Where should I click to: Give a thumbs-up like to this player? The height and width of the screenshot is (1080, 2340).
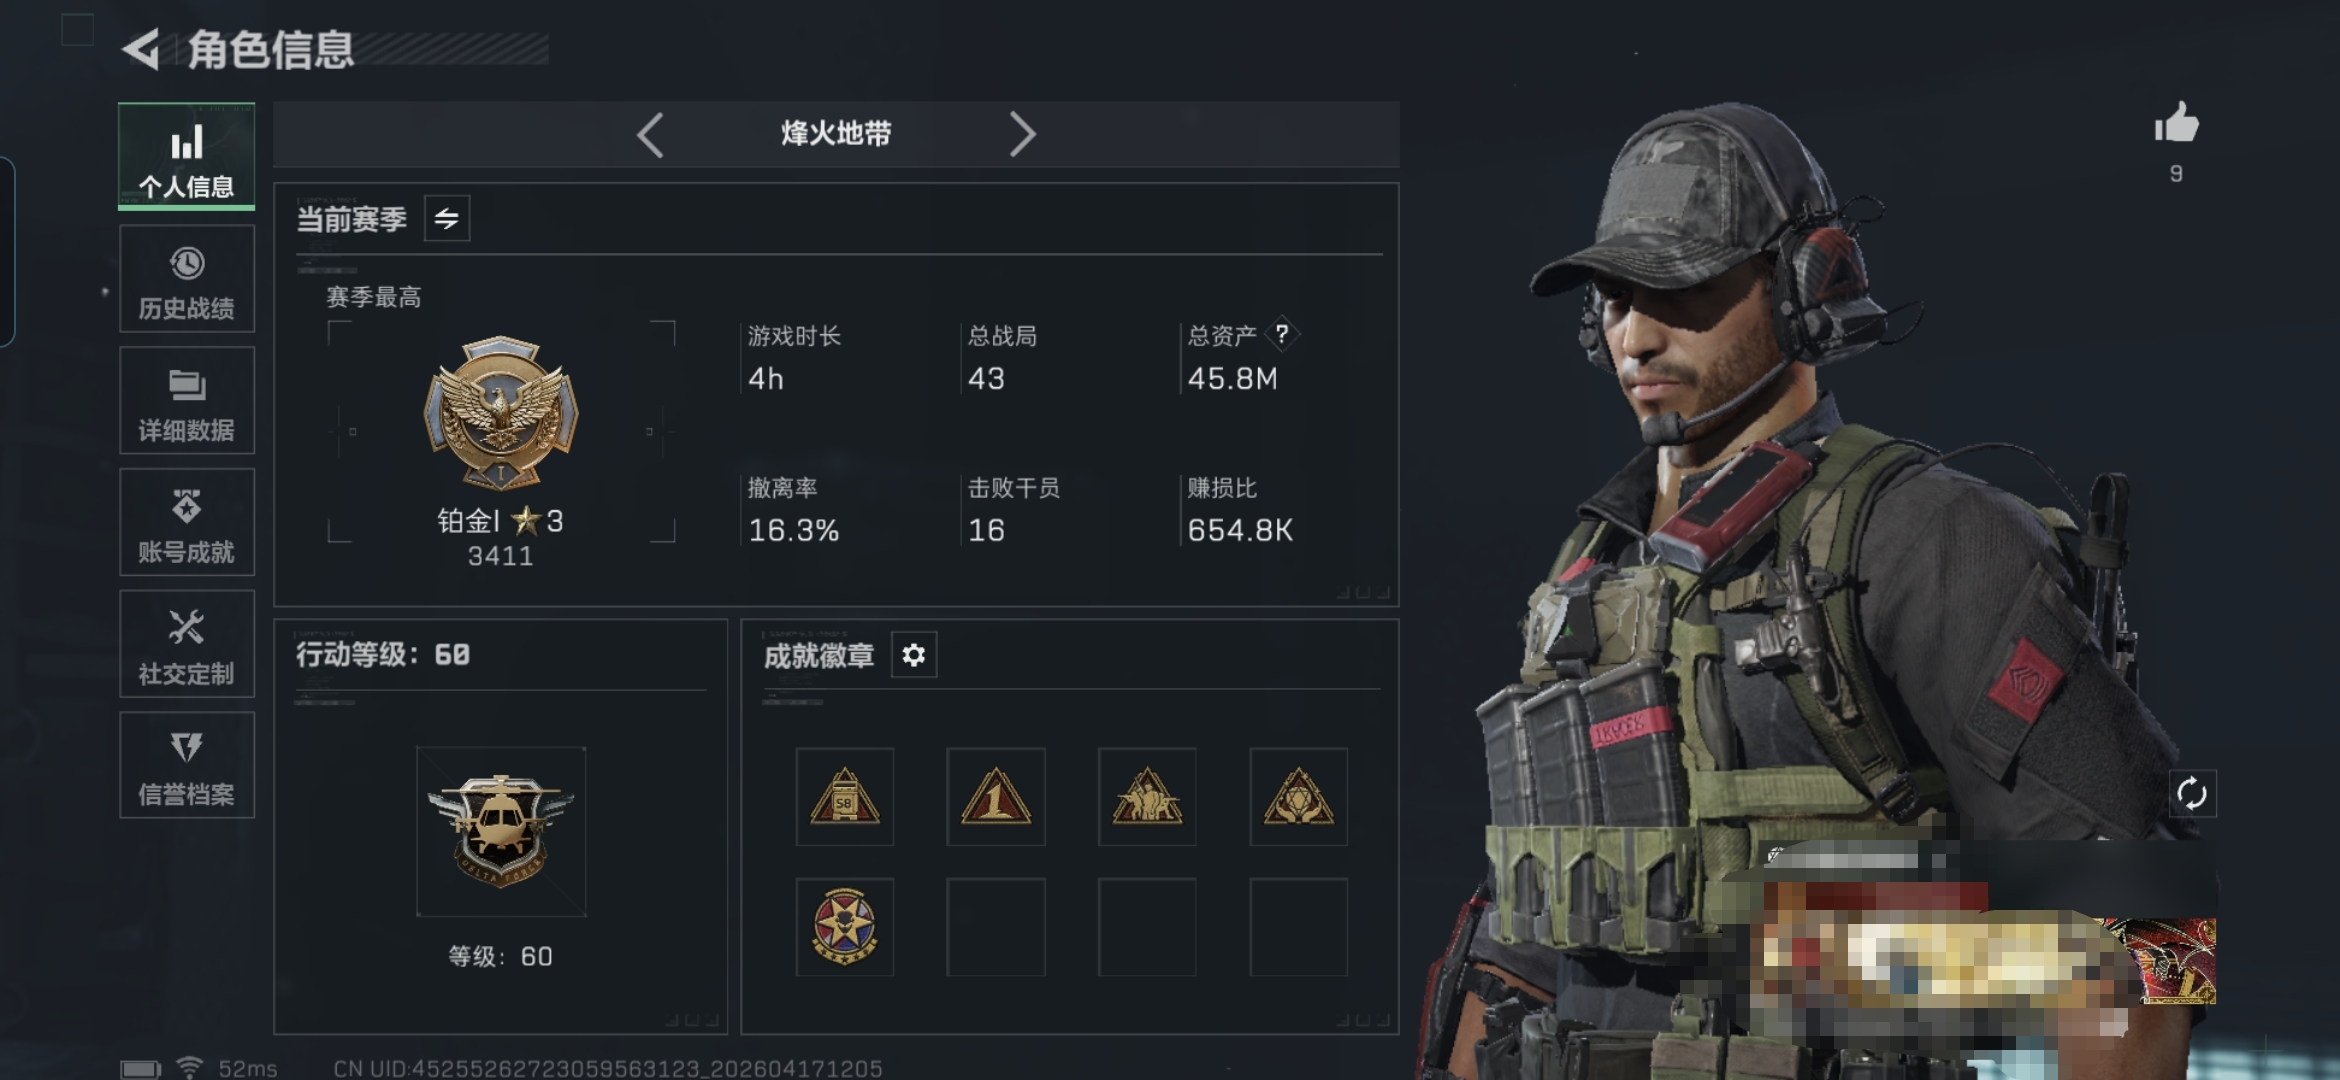[x=2177, y=125]
